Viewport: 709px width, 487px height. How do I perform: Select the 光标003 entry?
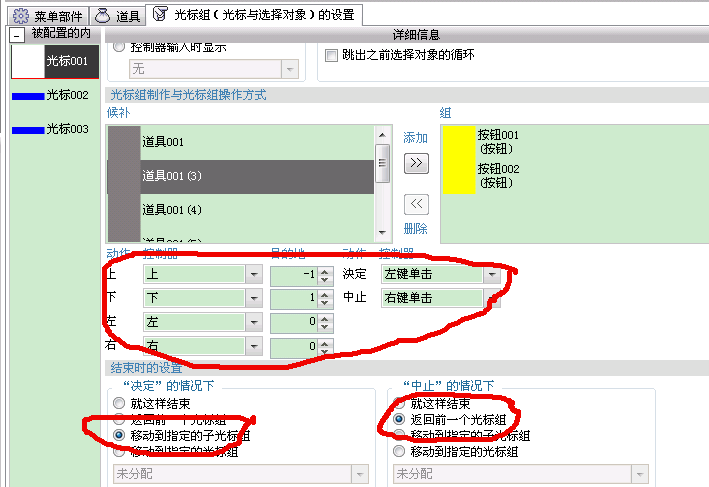pyautogui.click(x=55, y=129)
